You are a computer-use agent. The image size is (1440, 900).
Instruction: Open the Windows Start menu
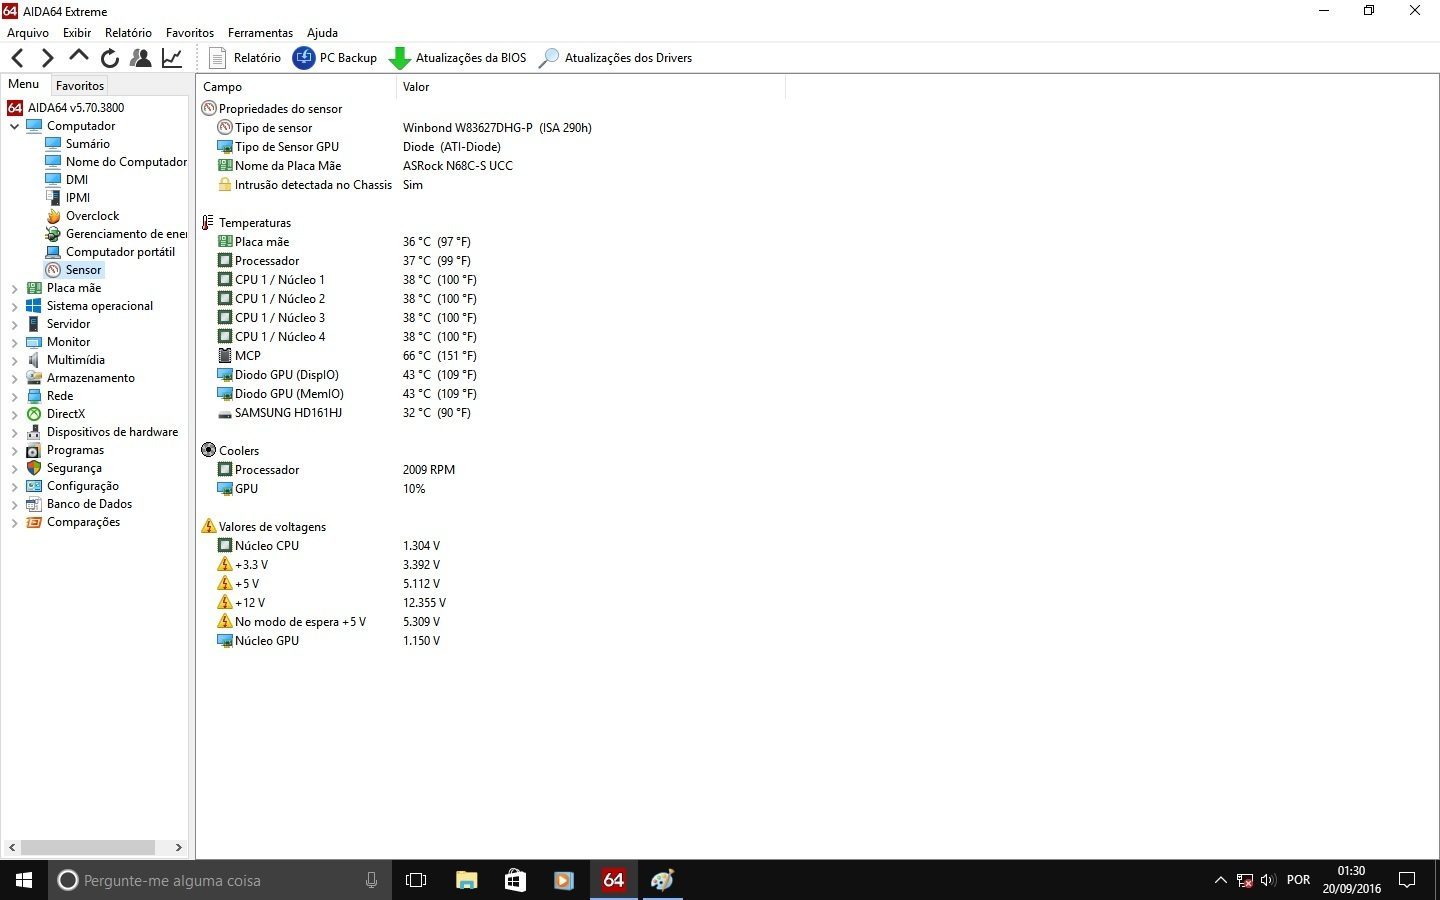24,880
